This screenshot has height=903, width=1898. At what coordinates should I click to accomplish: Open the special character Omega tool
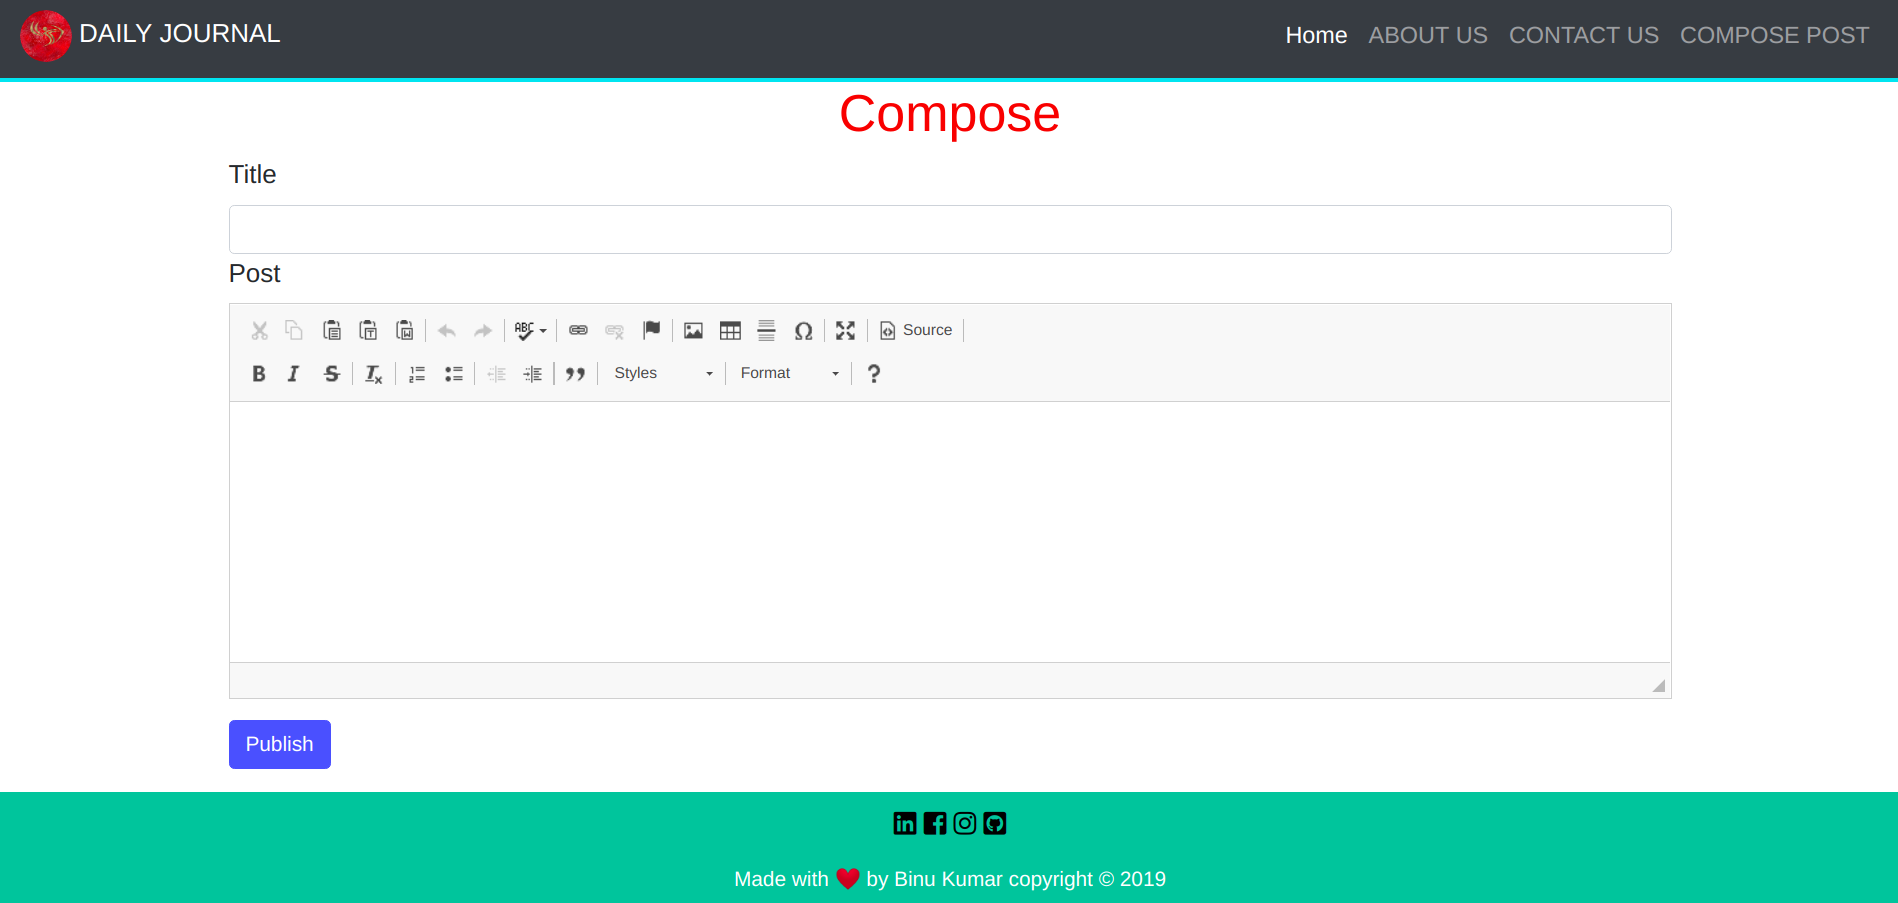click(803, 331)
